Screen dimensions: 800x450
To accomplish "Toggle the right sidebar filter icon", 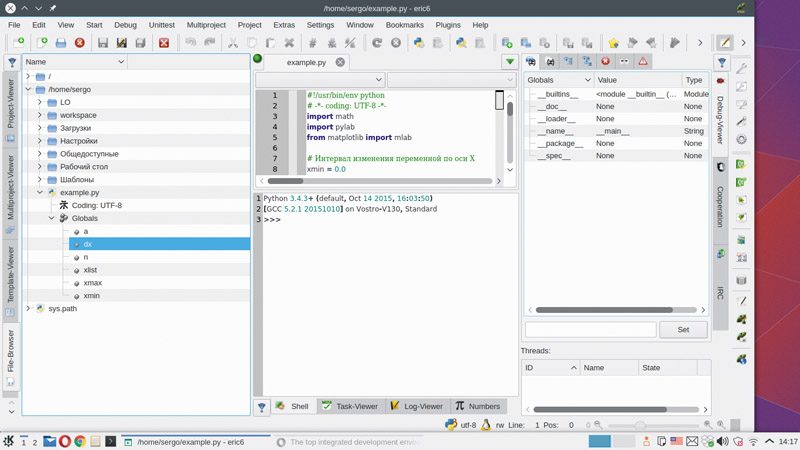I will (722, 62).
